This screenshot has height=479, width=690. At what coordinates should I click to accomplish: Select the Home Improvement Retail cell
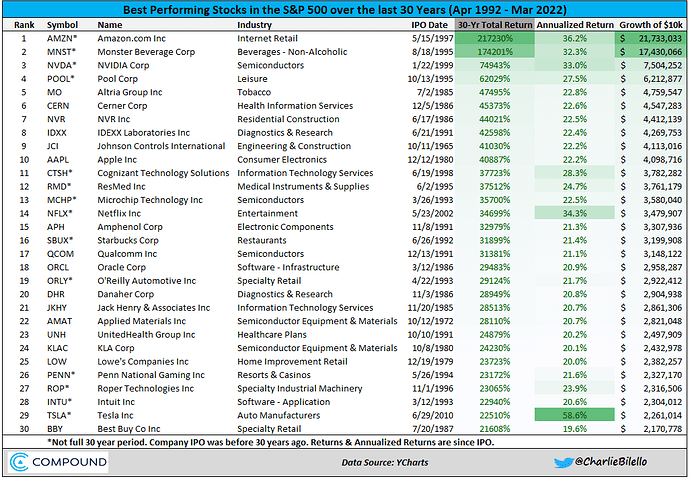[292, 362]
